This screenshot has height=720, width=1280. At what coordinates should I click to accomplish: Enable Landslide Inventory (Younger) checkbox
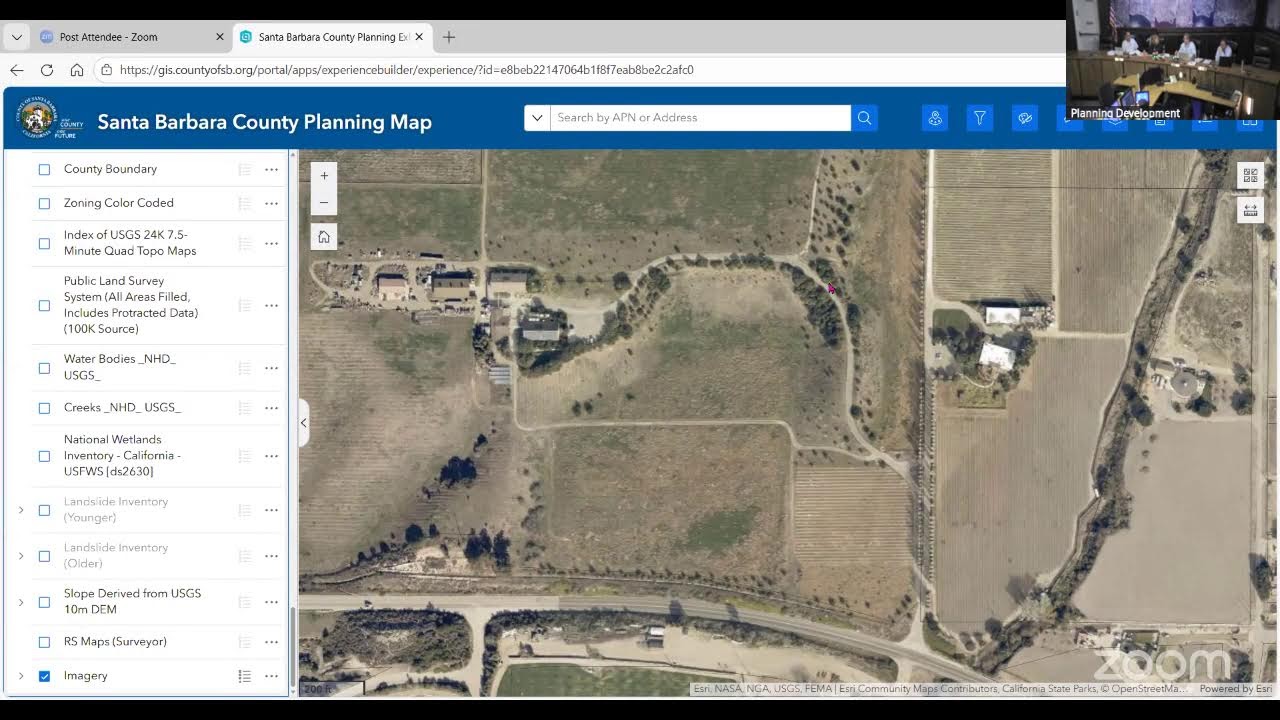[44, 510]
